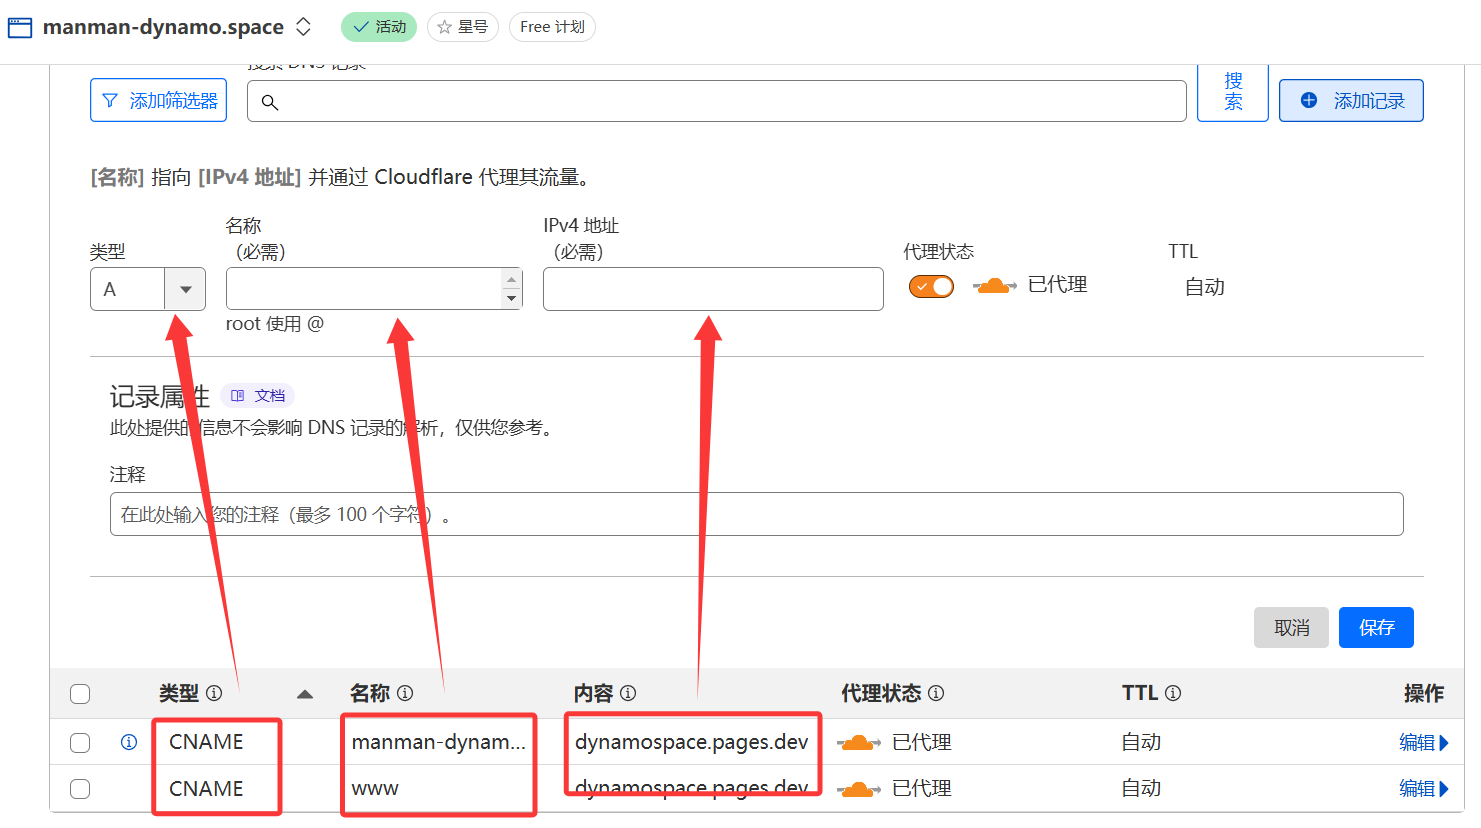Click the 自动 TTL value in form
This screenshot has width=1481, height=828.
tap(1205, 287)
